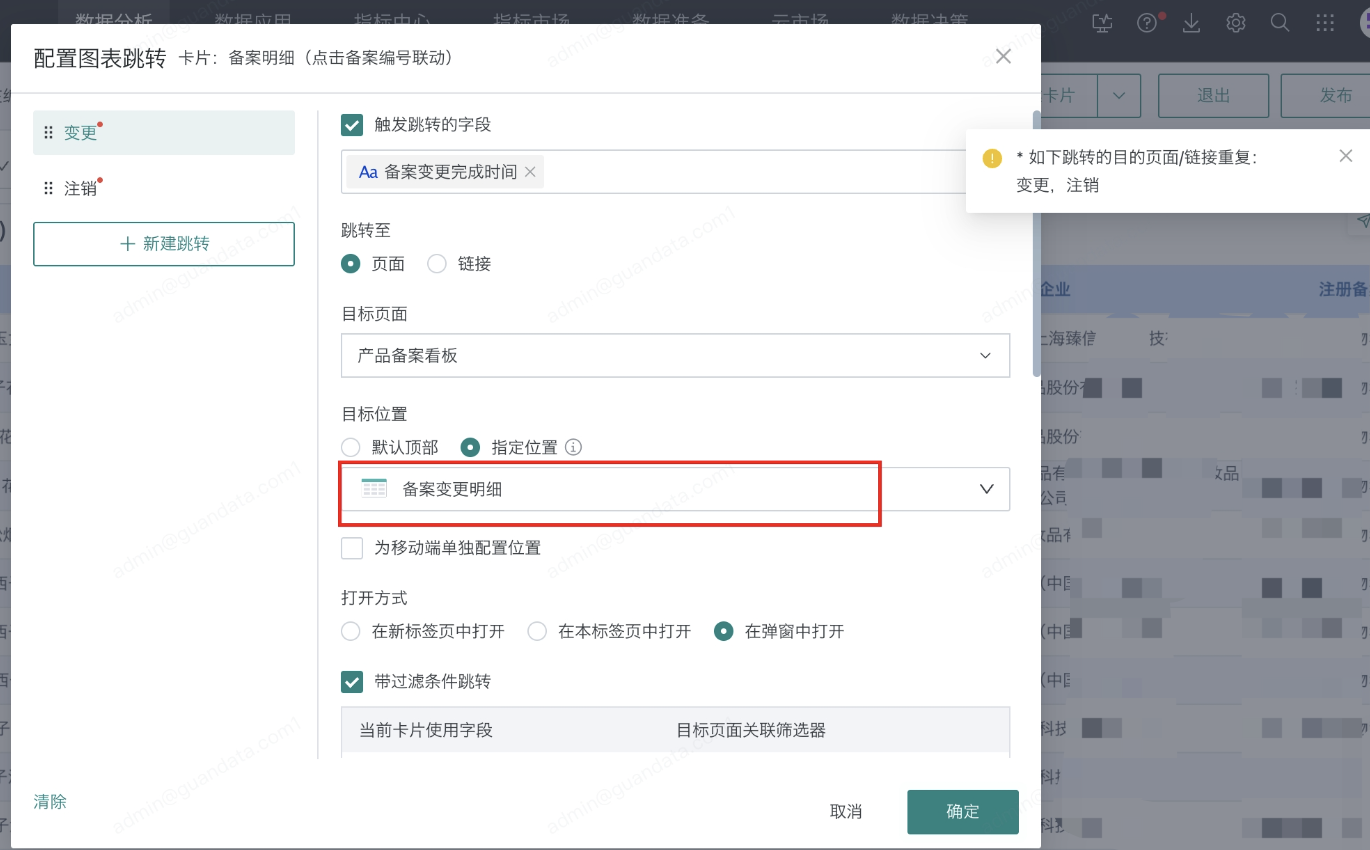This screenshot has width=1370, height=850.
Task: Select 在本标签页中打开 open mode
Action: (x=538, y=631)
